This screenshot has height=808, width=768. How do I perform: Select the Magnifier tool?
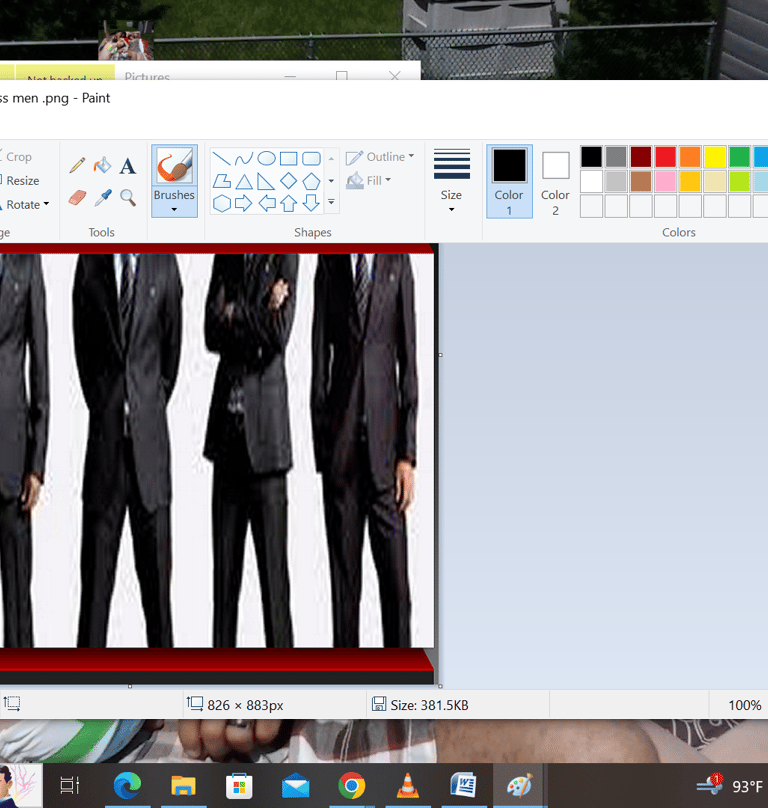tap(128, 198)
